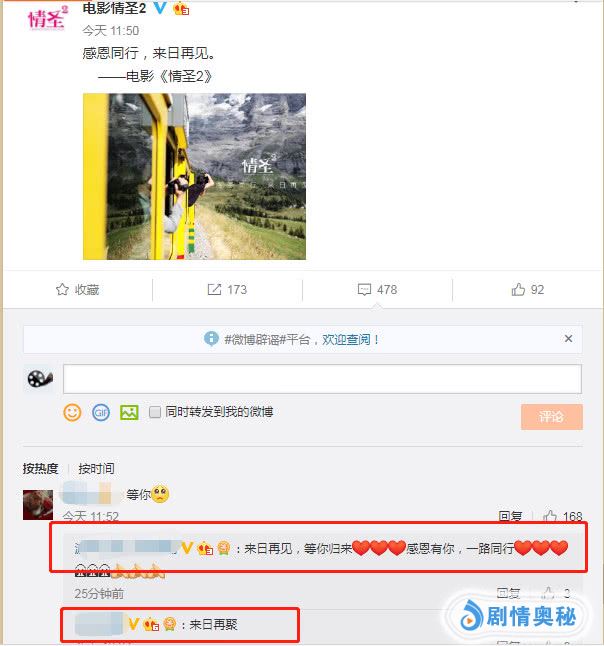The height and width of the screenshot is (646, 604).
Task: Attach a picture with the green image icon
Action: click(x=129, y=412)
